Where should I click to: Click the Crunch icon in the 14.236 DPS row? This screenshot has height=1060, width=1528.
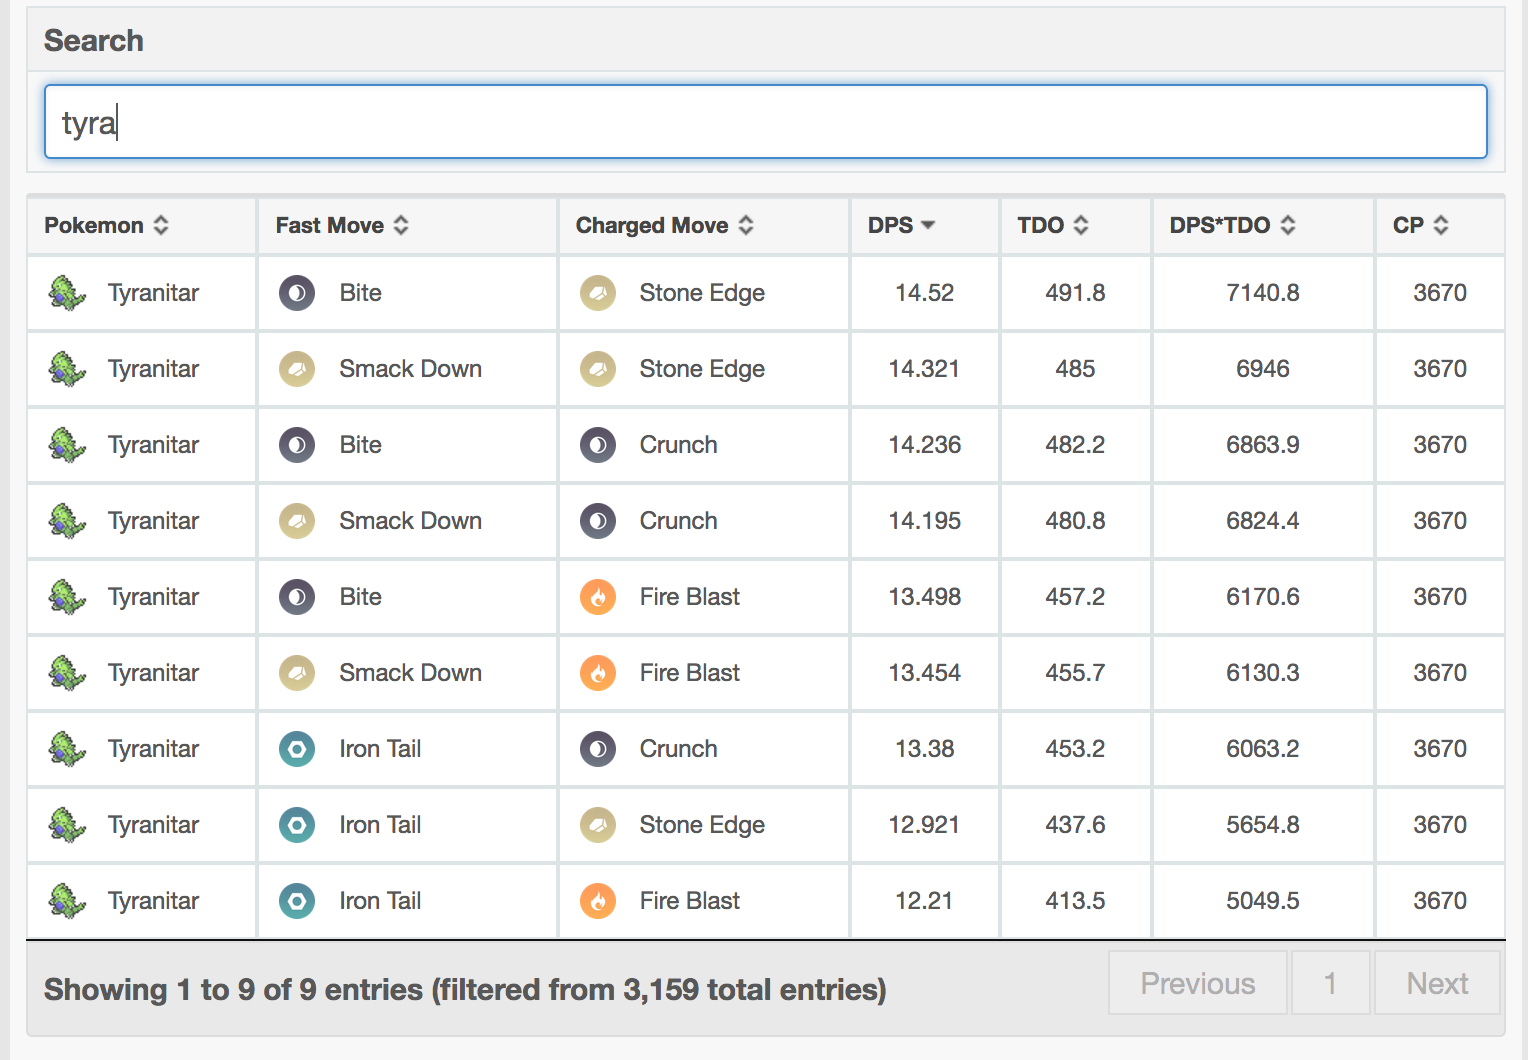(598, 445)
